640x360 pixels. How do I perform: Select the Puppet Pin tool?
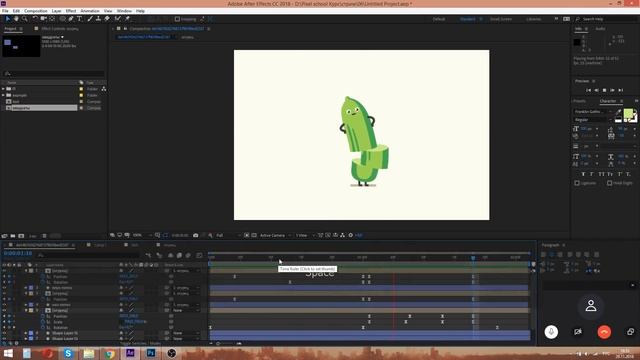point(127,19)
